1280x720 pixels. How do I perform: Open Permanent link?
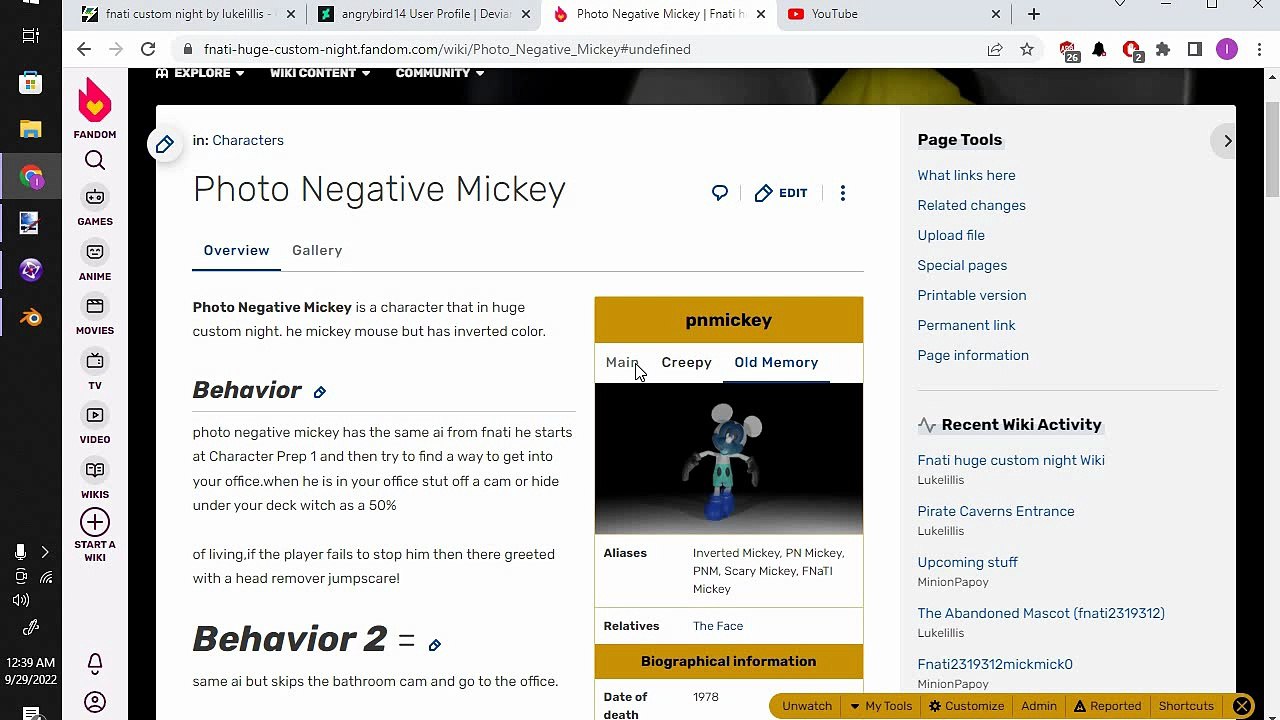click(966, 325)
